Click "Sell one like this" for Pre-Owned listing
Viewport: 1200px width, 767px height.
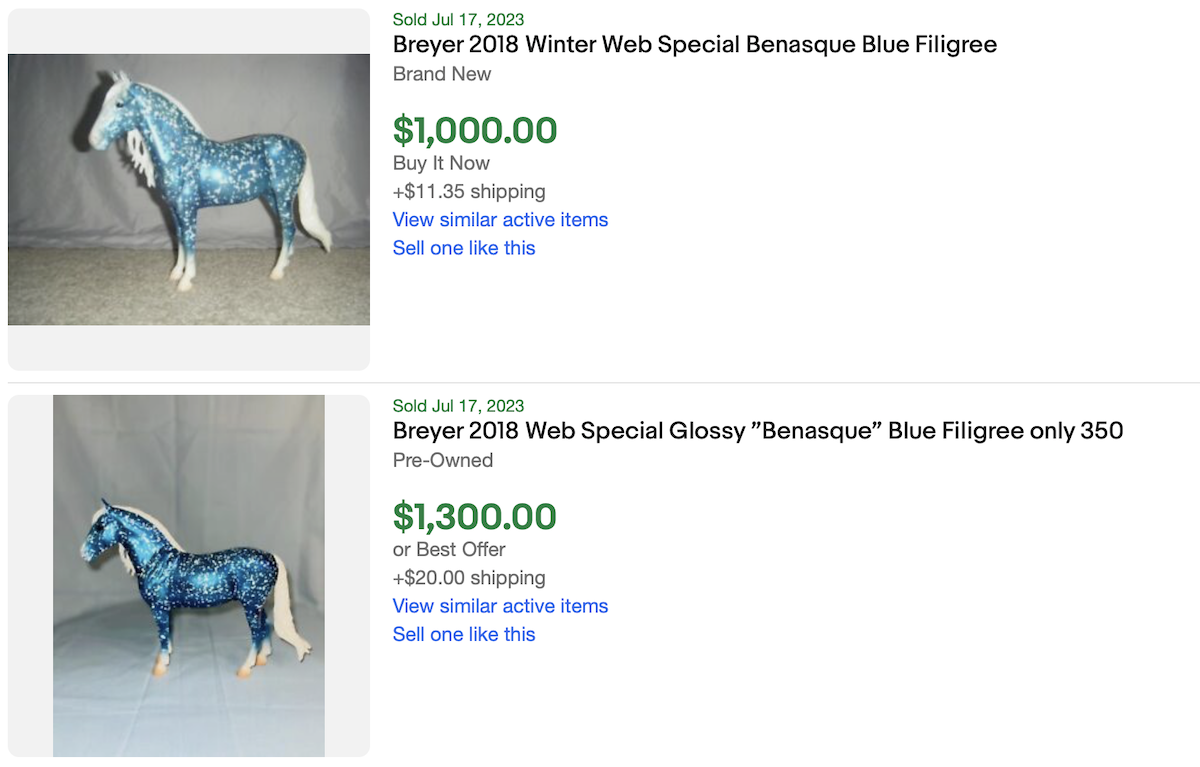[464, 634]
